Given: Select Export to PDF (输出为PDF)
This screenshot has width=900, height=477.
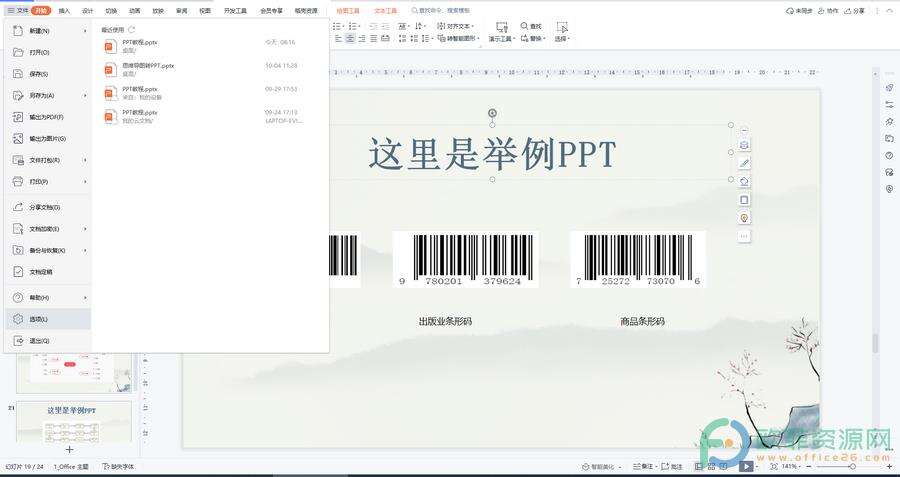Looking at the screenshot, I should (47, 117).
